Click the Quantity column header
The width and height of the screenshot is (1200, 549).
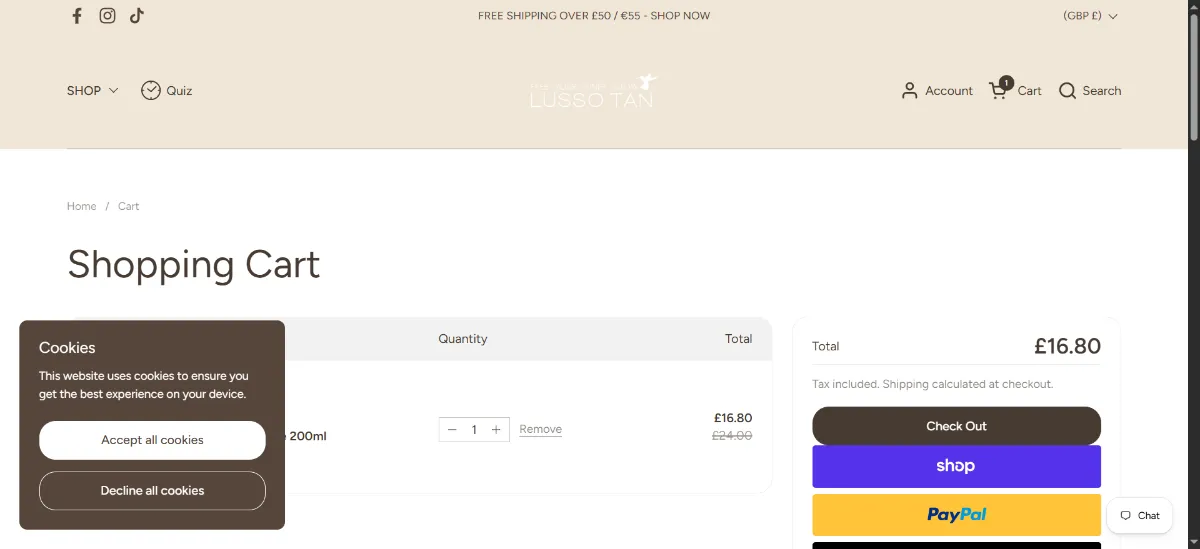click(x=463, y=339)
